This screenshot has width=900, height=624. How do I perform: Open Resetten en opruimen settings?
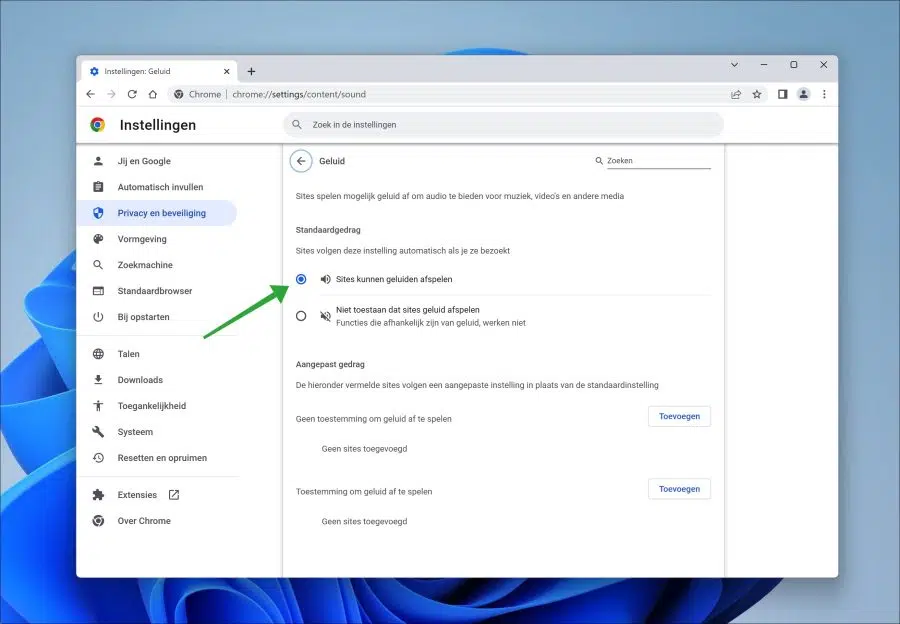[x=157, y=458]
